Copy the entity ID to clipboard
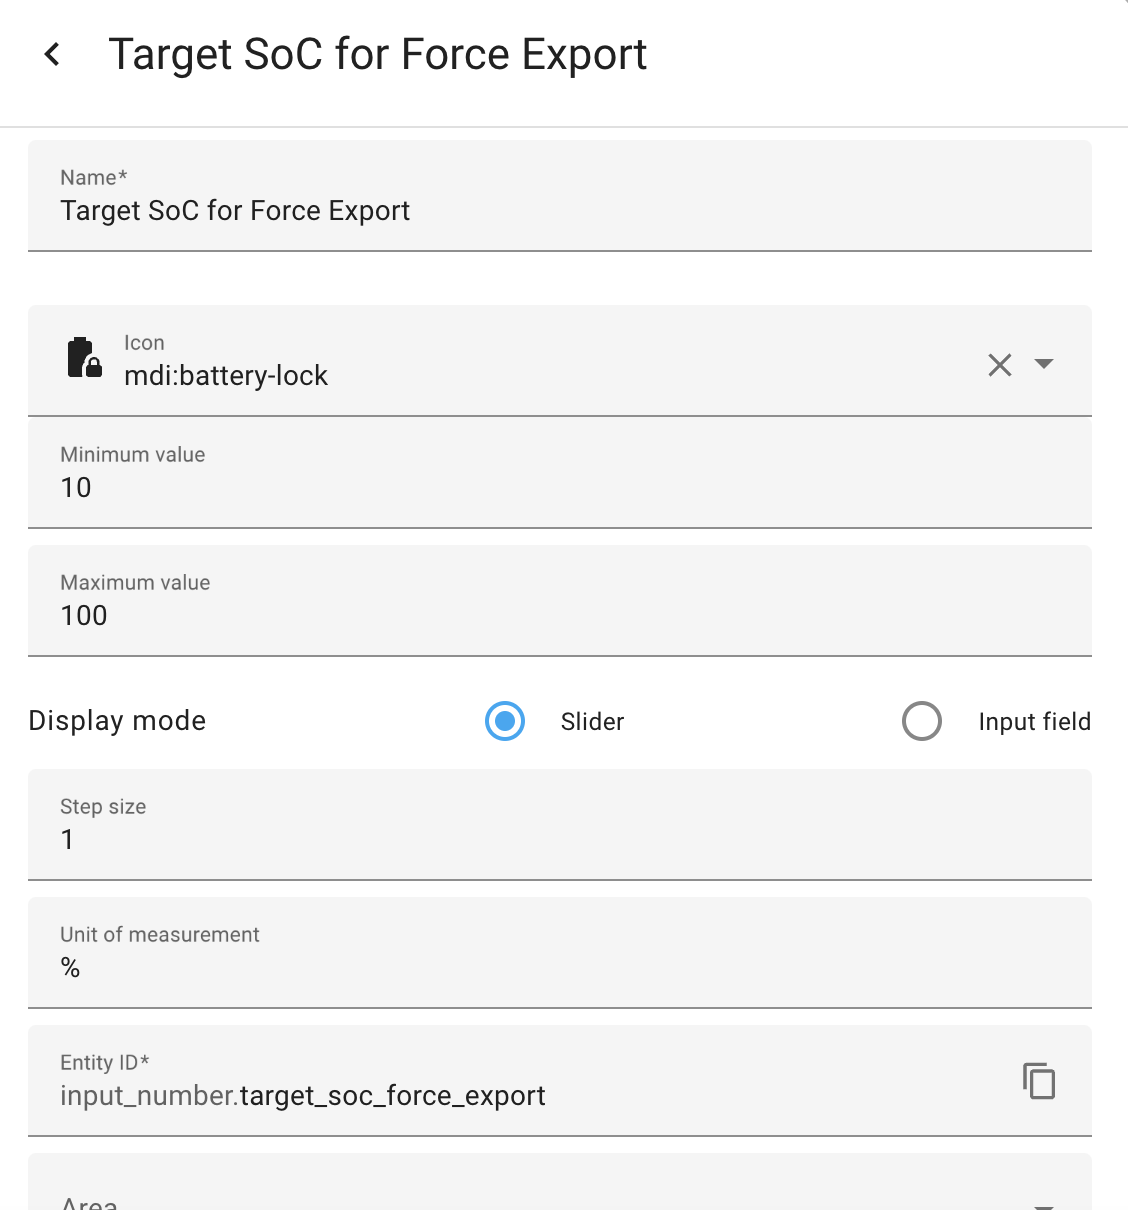Screen dimensions: 1128x1210 (1039, 1081)
